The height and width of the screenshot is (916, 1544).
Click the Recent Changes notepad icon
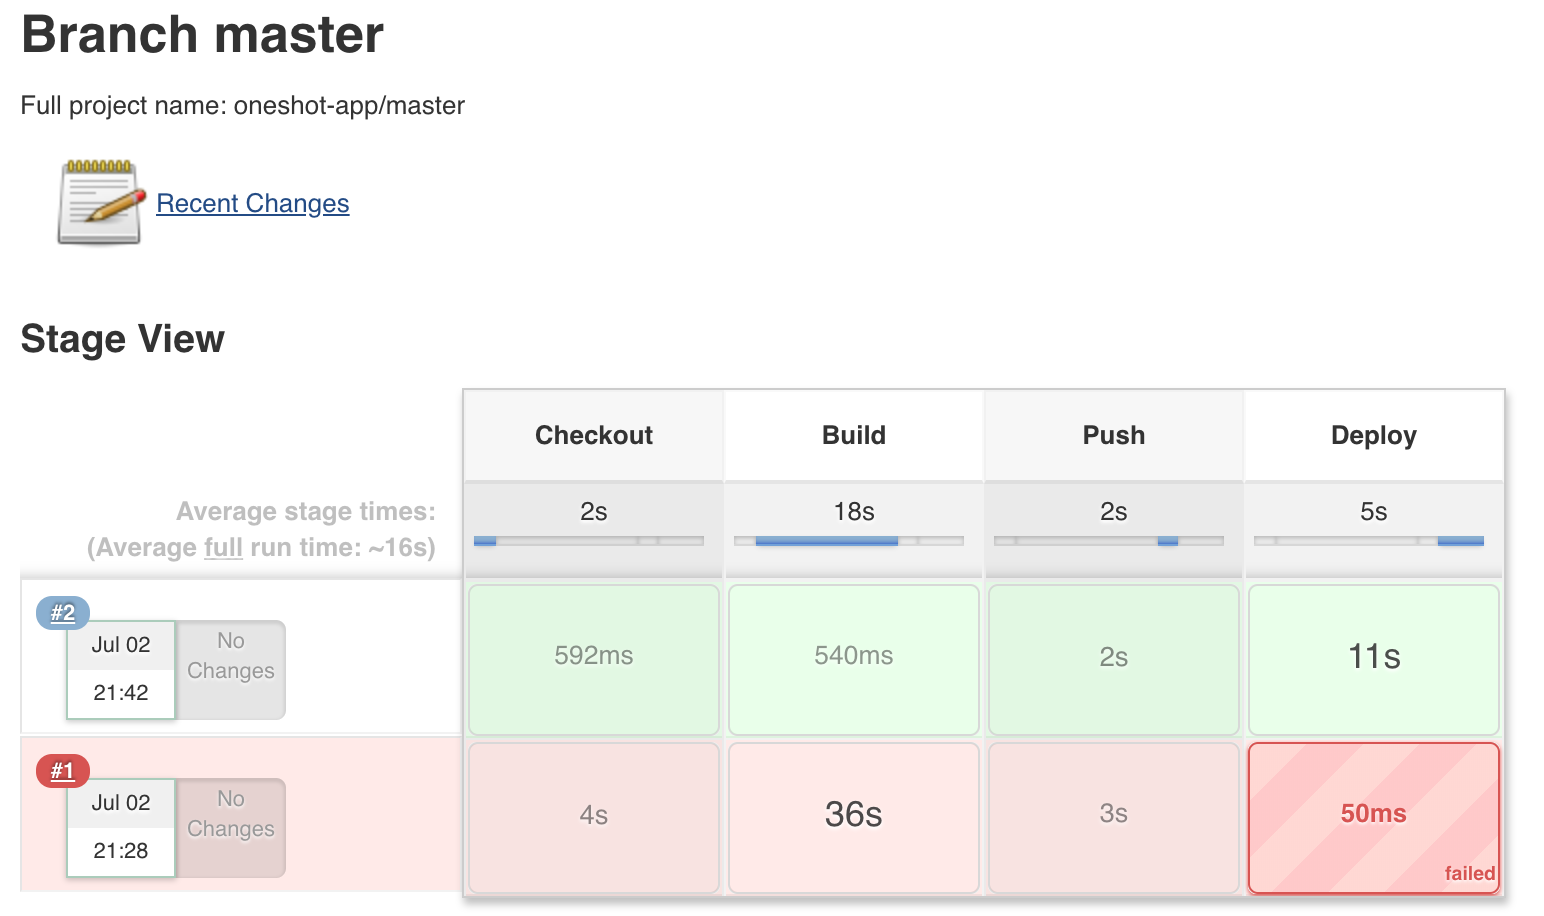(x=99, y=203)
